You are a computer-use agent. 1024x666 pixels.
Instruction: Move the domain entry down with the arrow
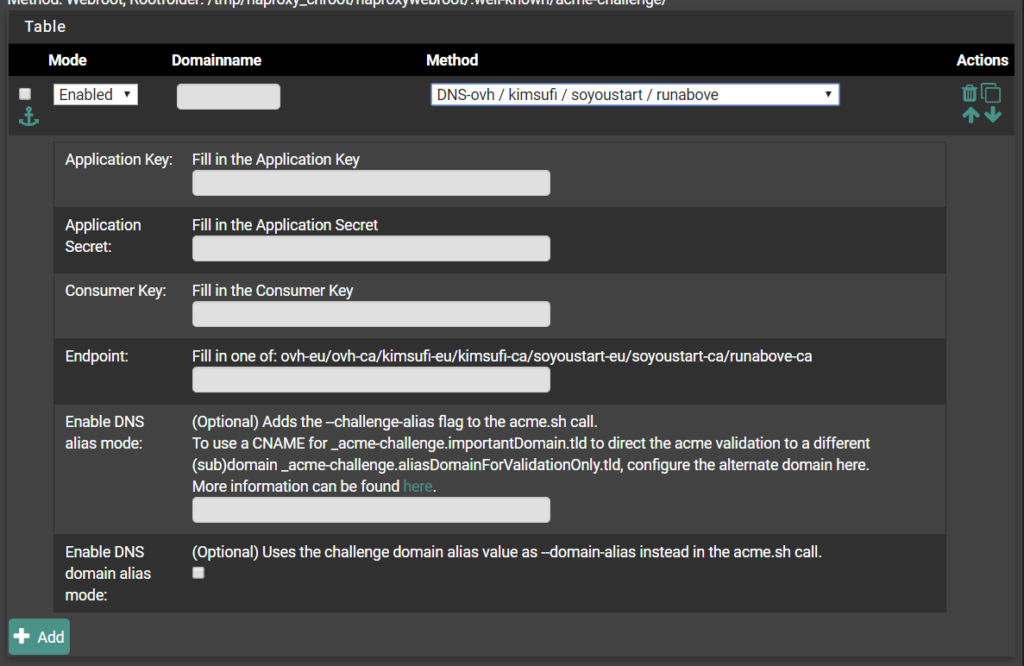(x=993, y=115)
